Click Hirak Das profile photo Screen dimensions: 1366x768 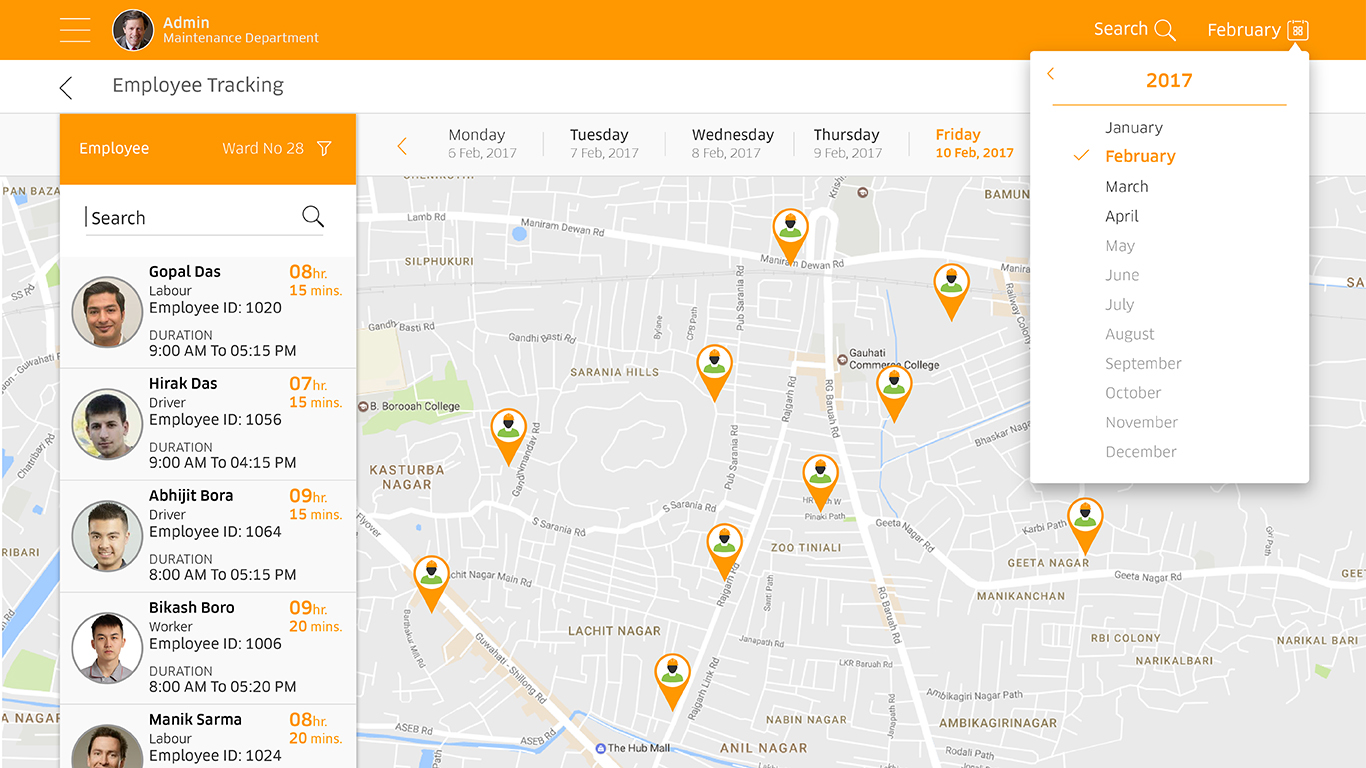pyautogui.click(x=107, y=424)
